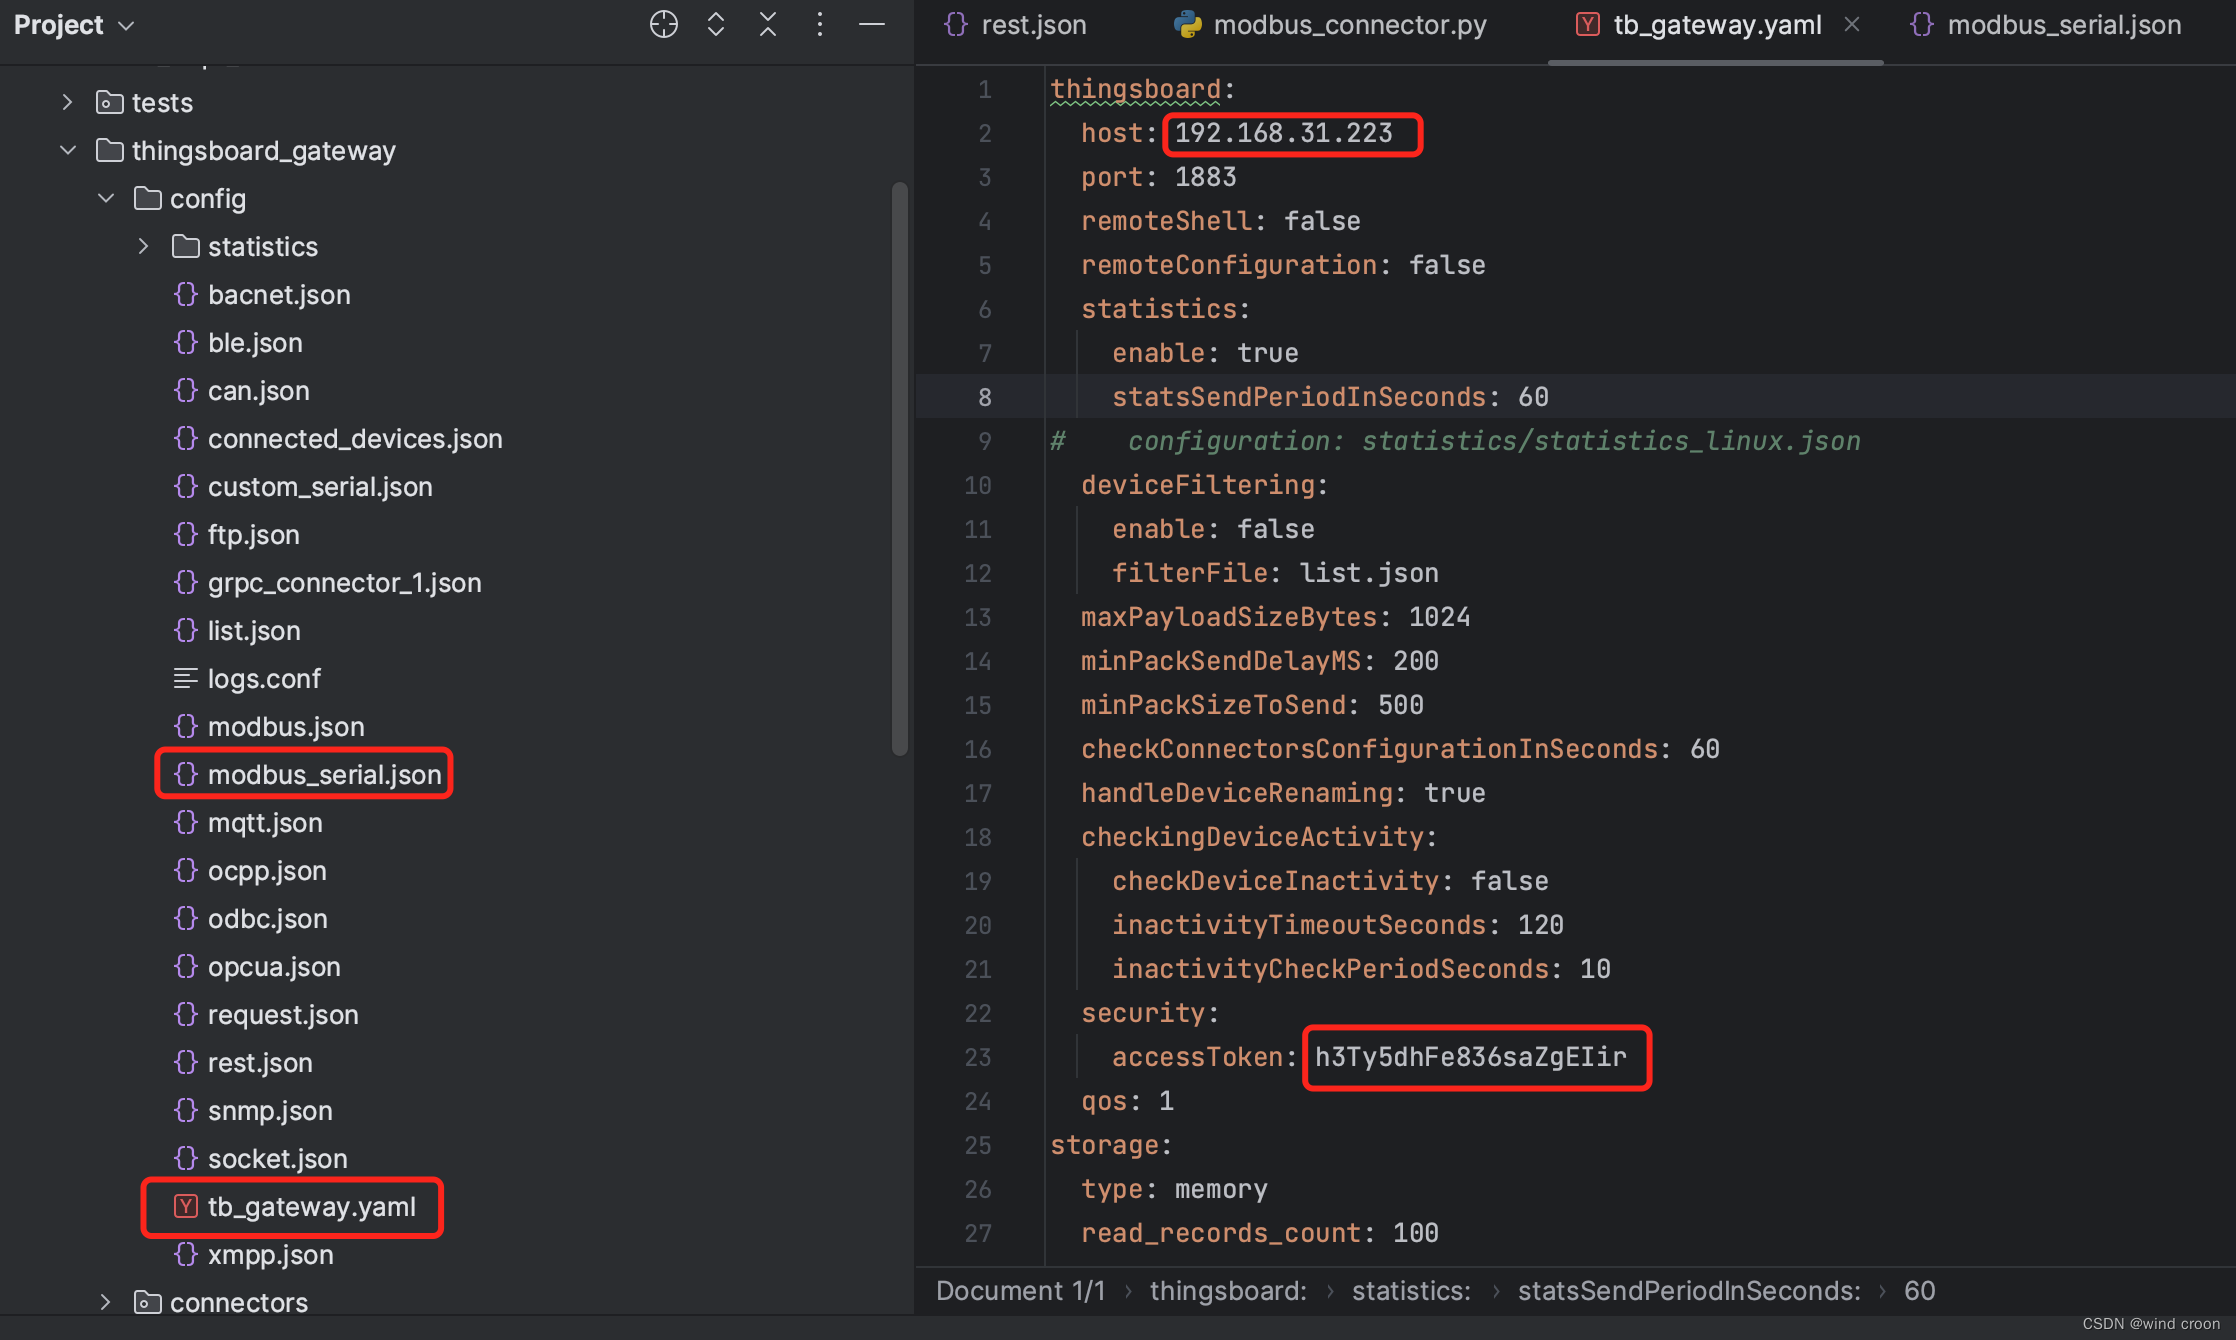Click 'statistics:' breadcrumb in status bar
The width and height of the screenshot is (2236, 1340).
tap(1411, 1291)
